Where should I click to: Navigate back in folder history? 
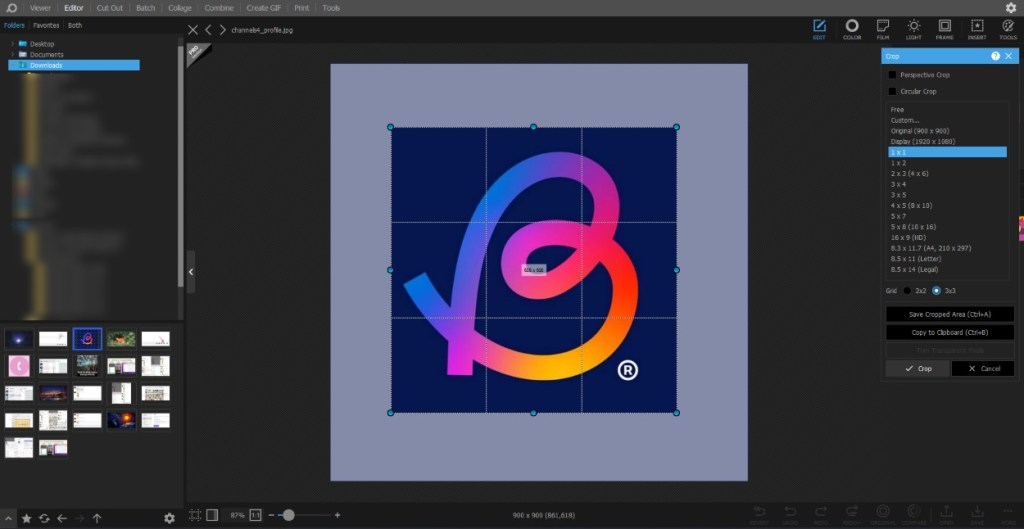[x=62, y=518]
